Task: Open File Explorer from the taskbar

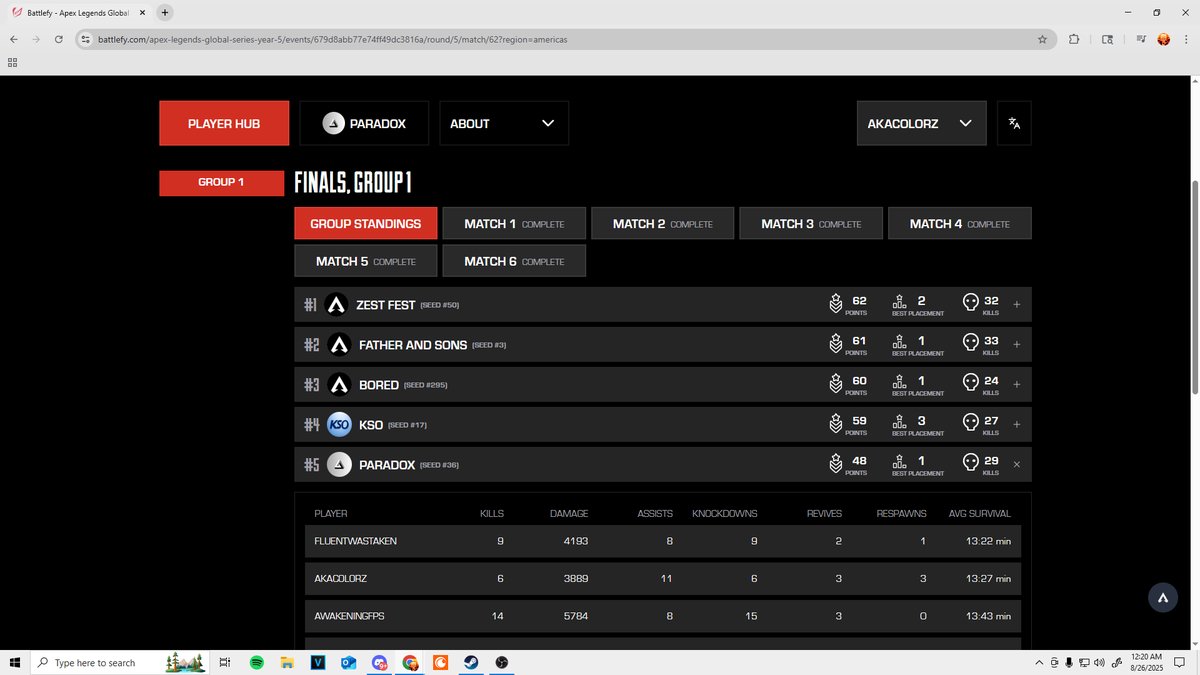Action: 286,662
